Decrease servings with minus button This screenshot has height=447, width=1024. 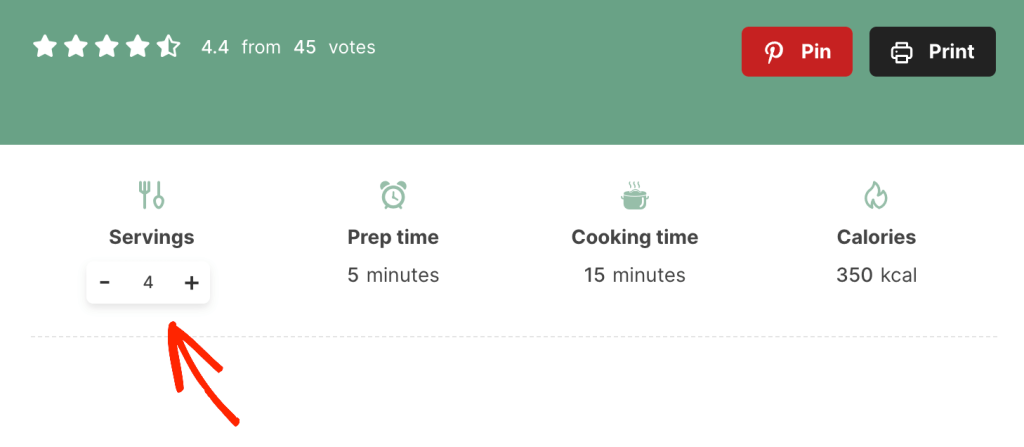105,283
